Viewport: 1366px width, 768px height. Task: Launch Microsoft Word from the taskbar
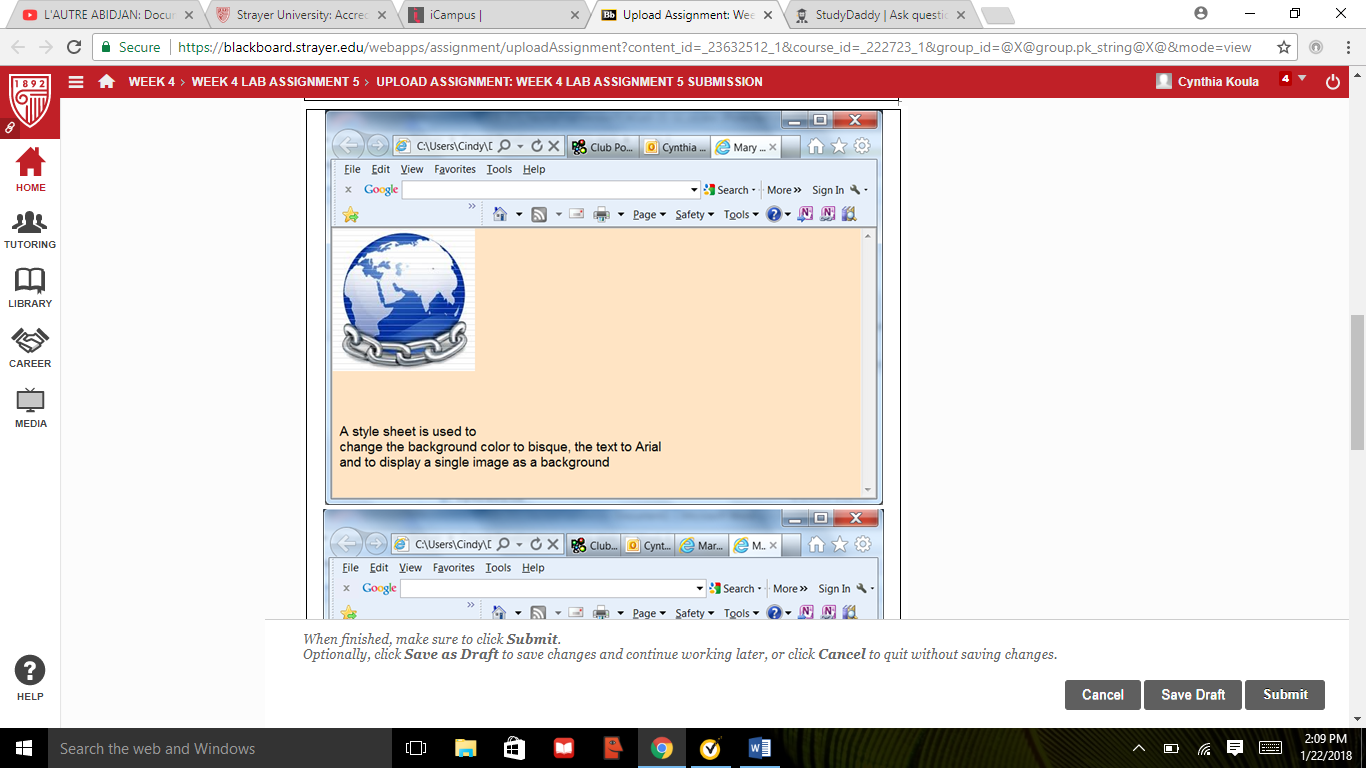click(x=759, y=747)
